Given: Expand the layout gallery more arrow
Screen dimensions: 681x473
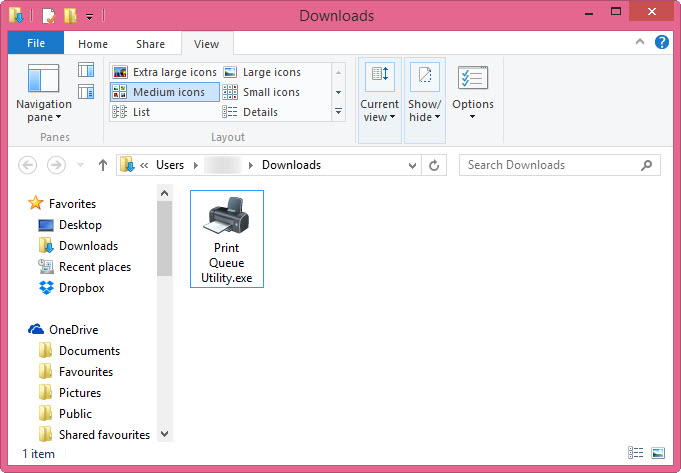Looking at the screenshot, I should coord(338,112).
